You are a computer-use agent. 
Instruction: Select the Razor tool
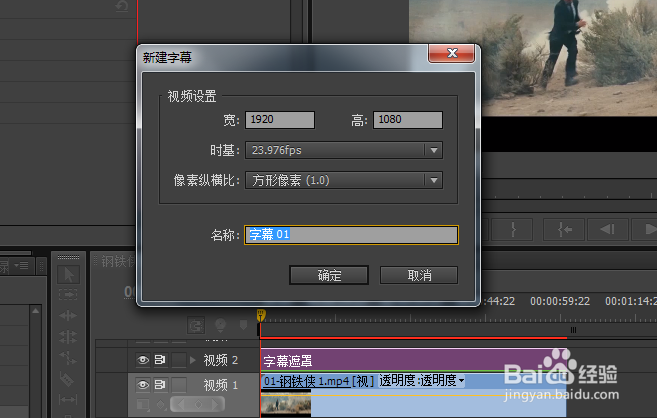(x=67, y=379)
